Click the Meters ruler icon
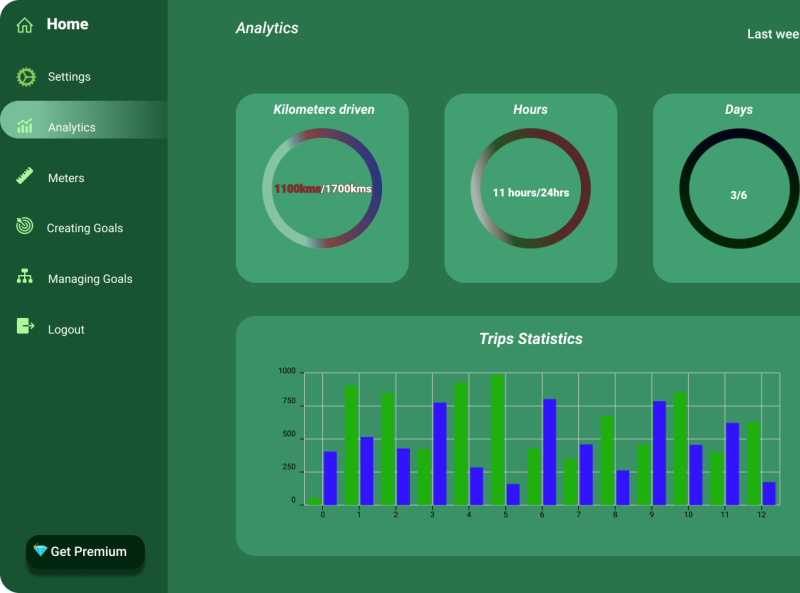The height and width of the screenshot is (593, 800). coord(22,177)
